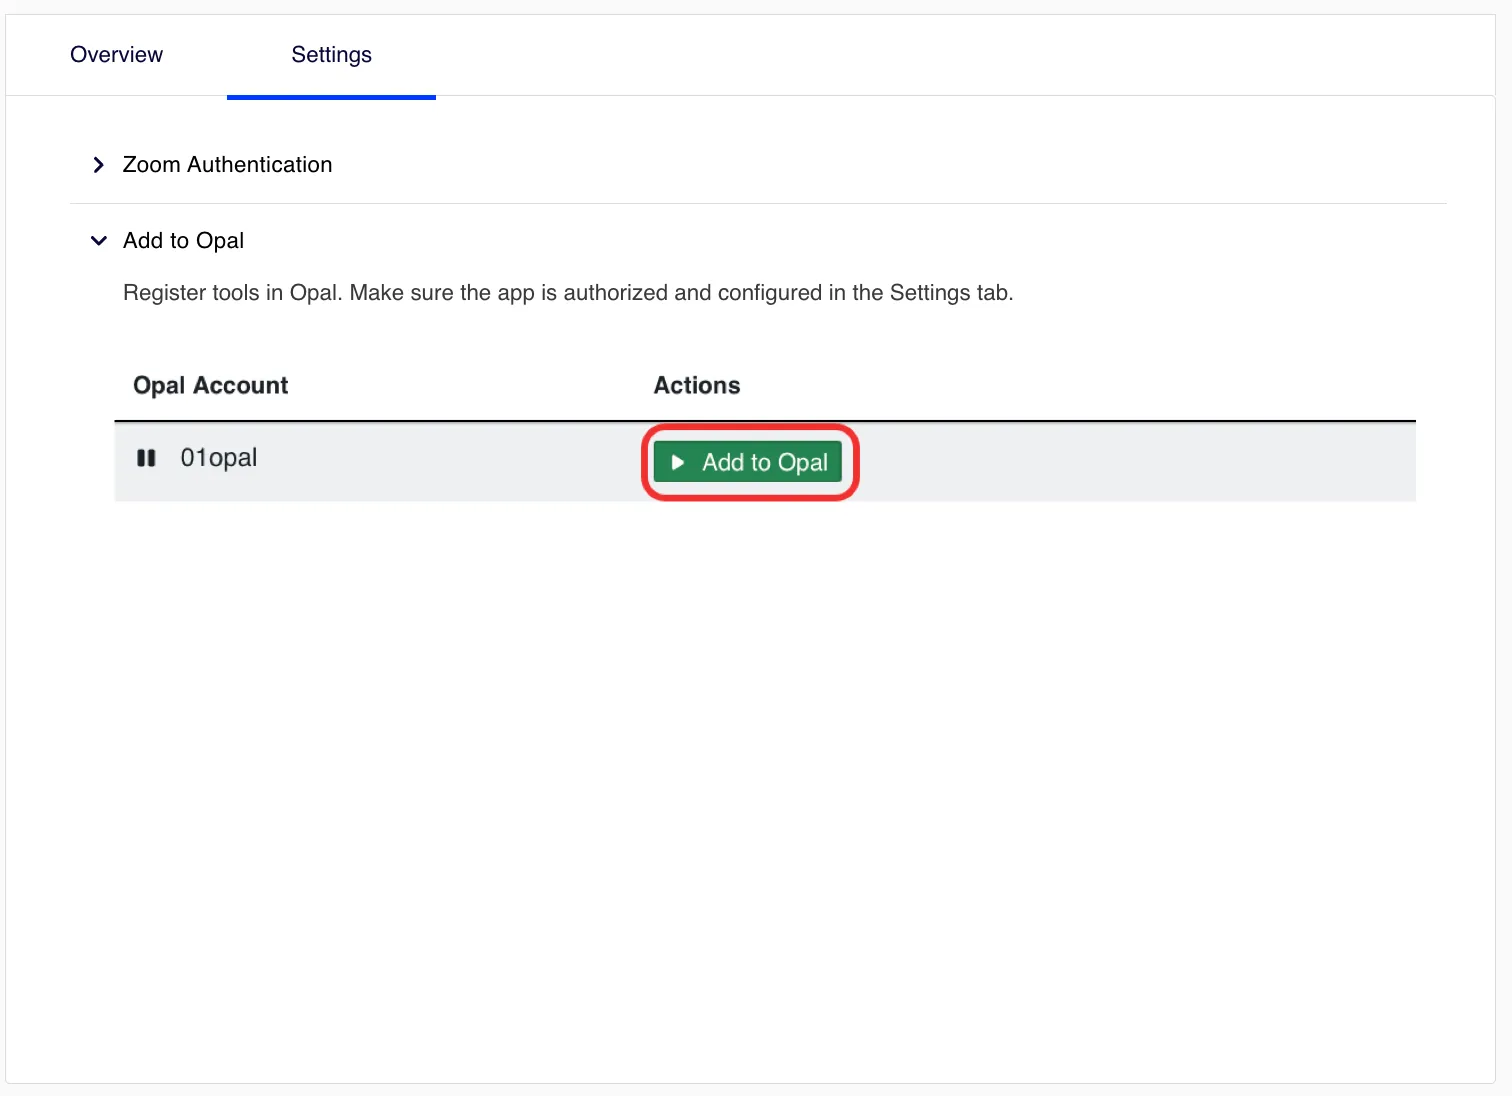Screen dimensions: 1512x1096
Task: Click the Zoom Authentication section title
Action: point(227,165)
